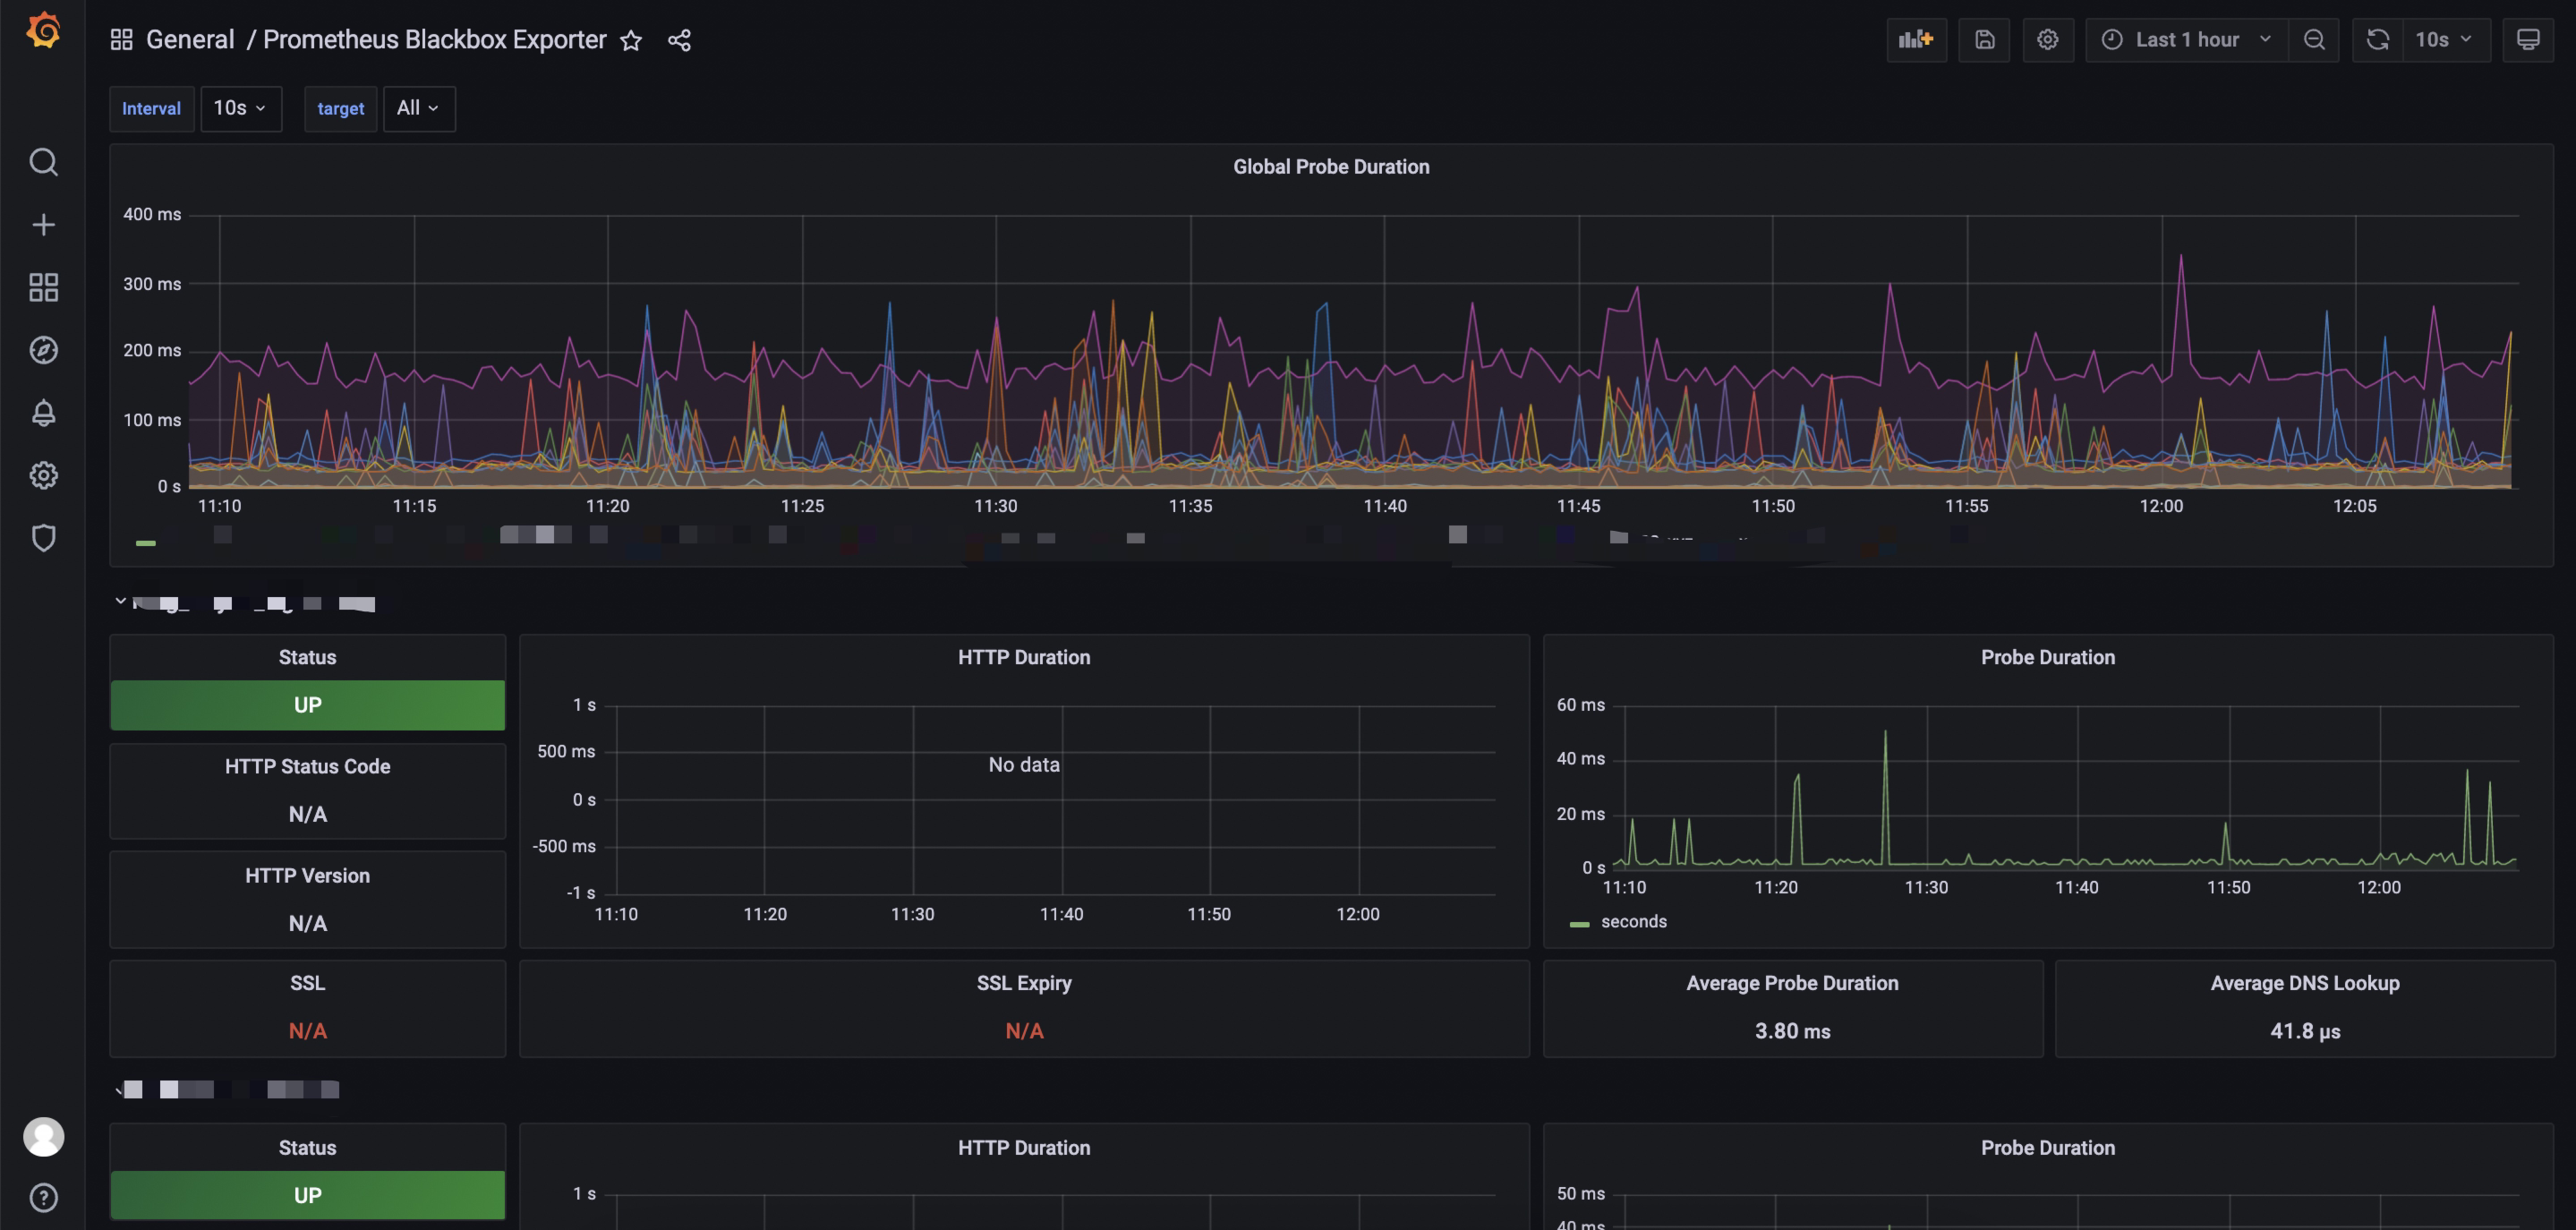Collapse the first target row section
Viewport: 2576px width, 1230px height.
[120, 602]
